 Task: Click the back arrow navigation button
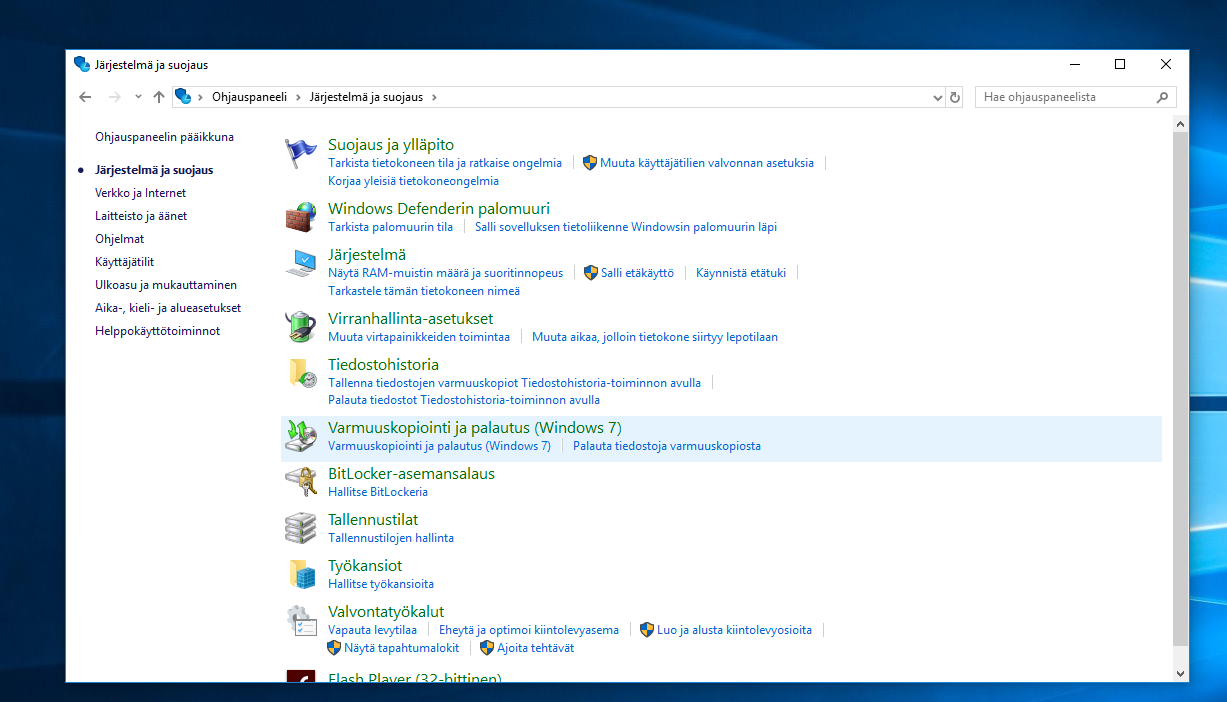click(x=85, y=97)
